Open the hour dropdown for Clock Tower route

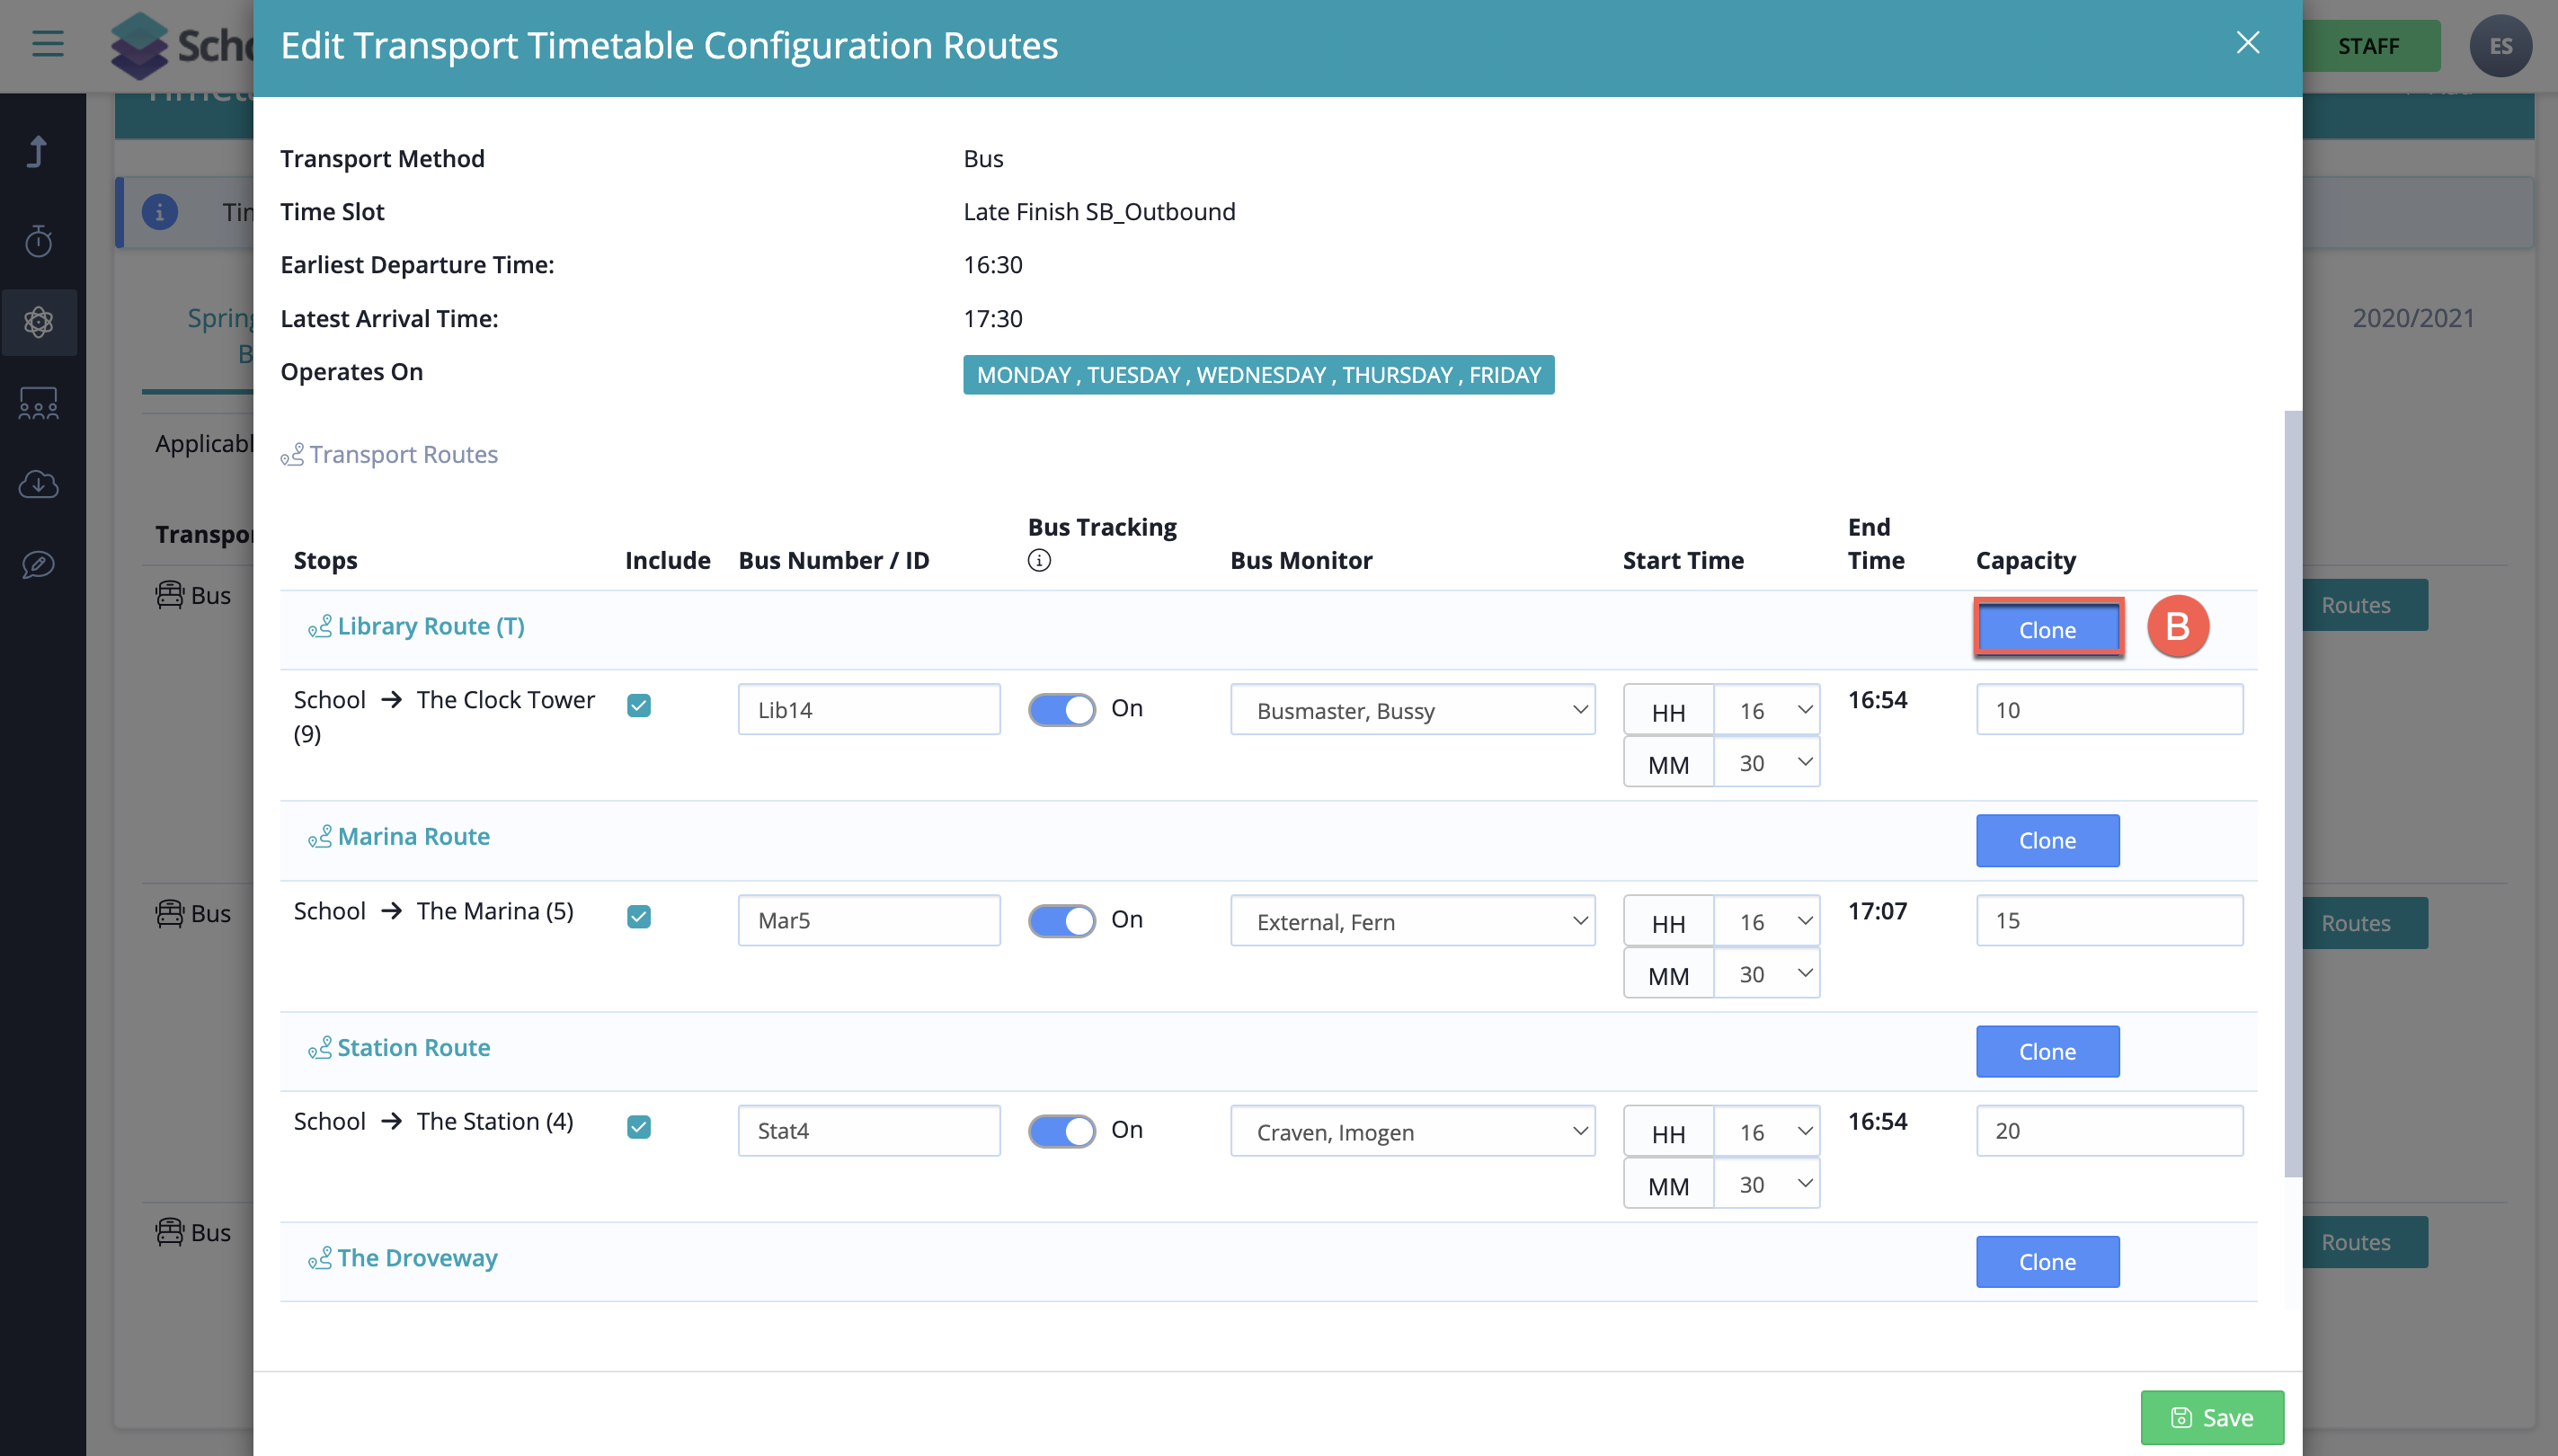pos(1767,710)
